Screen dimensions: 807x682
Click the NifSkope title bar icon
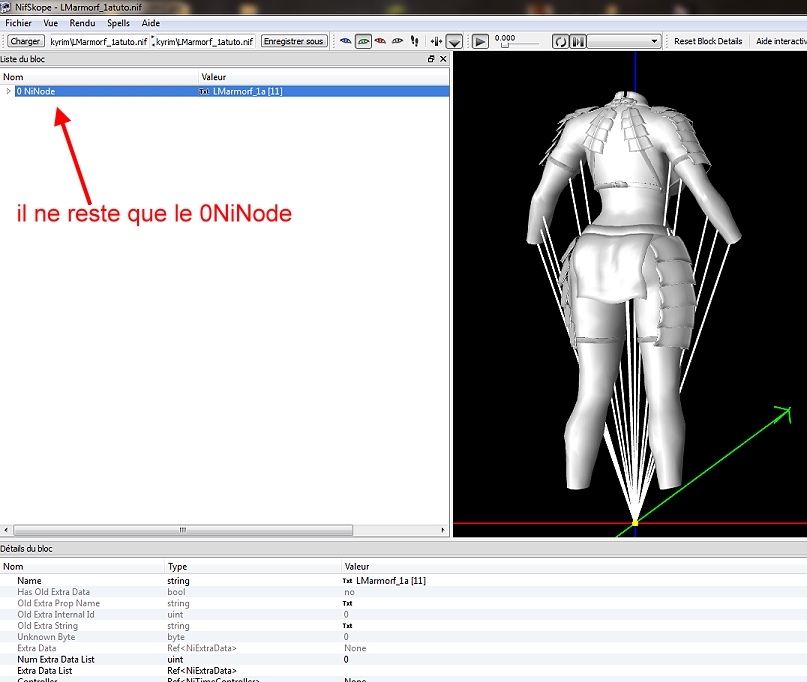click(x=6, y=7)
